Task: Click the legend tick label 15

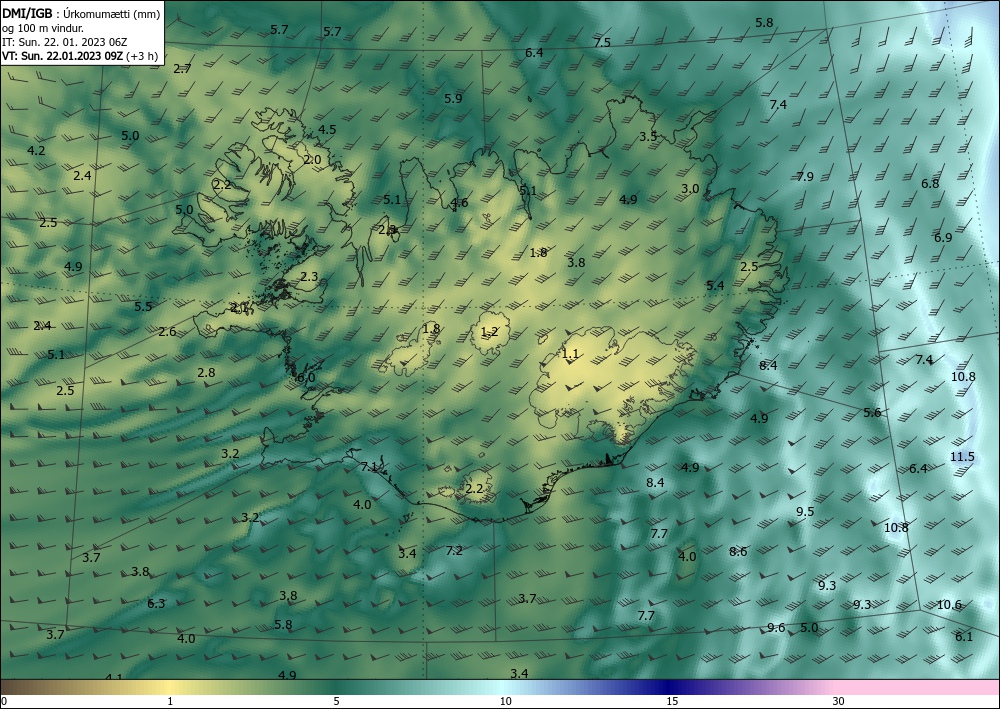Action: pos(672,702)
